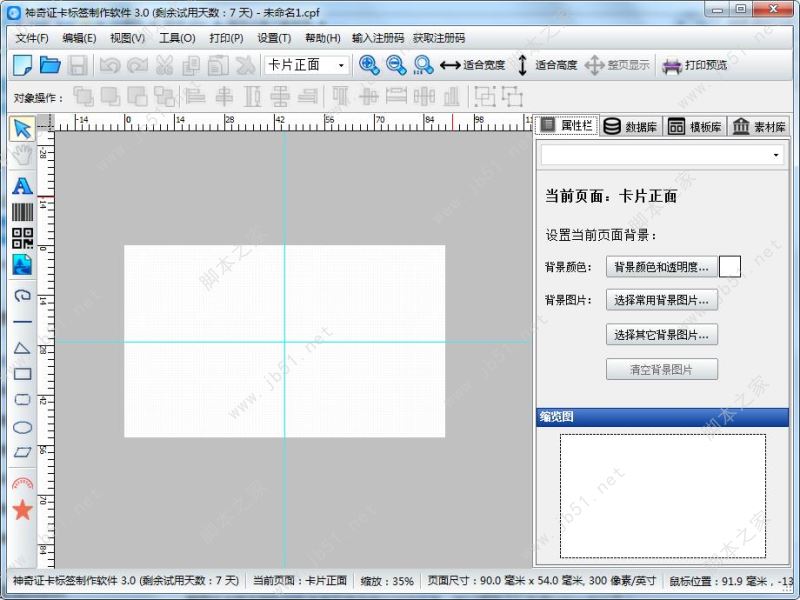Open the 工具(O) menu
This screenshot has height=600, width=800.
177,38
